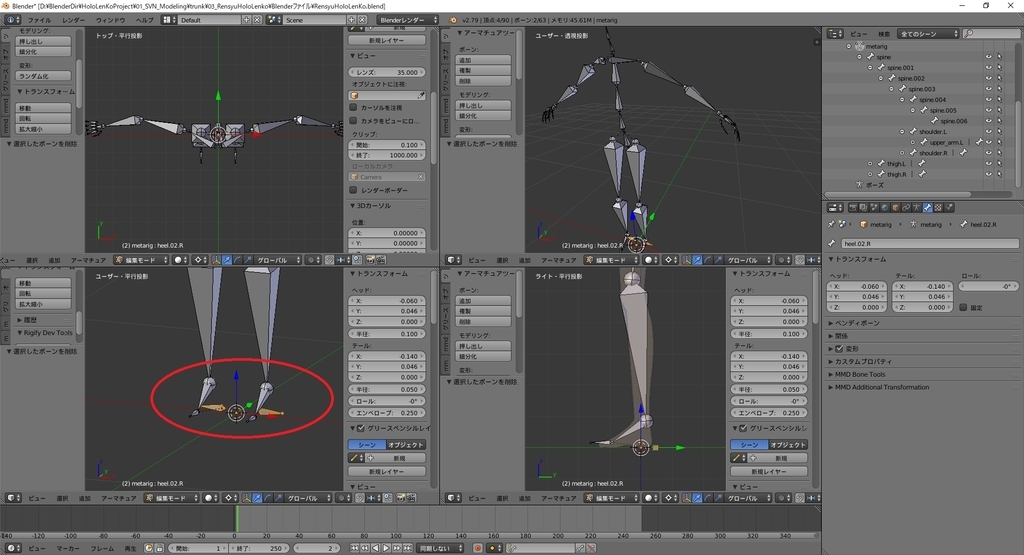This screenshot has width=1024, height=555.
Task: Open the ウィンドウ menu
Action: 110,20
